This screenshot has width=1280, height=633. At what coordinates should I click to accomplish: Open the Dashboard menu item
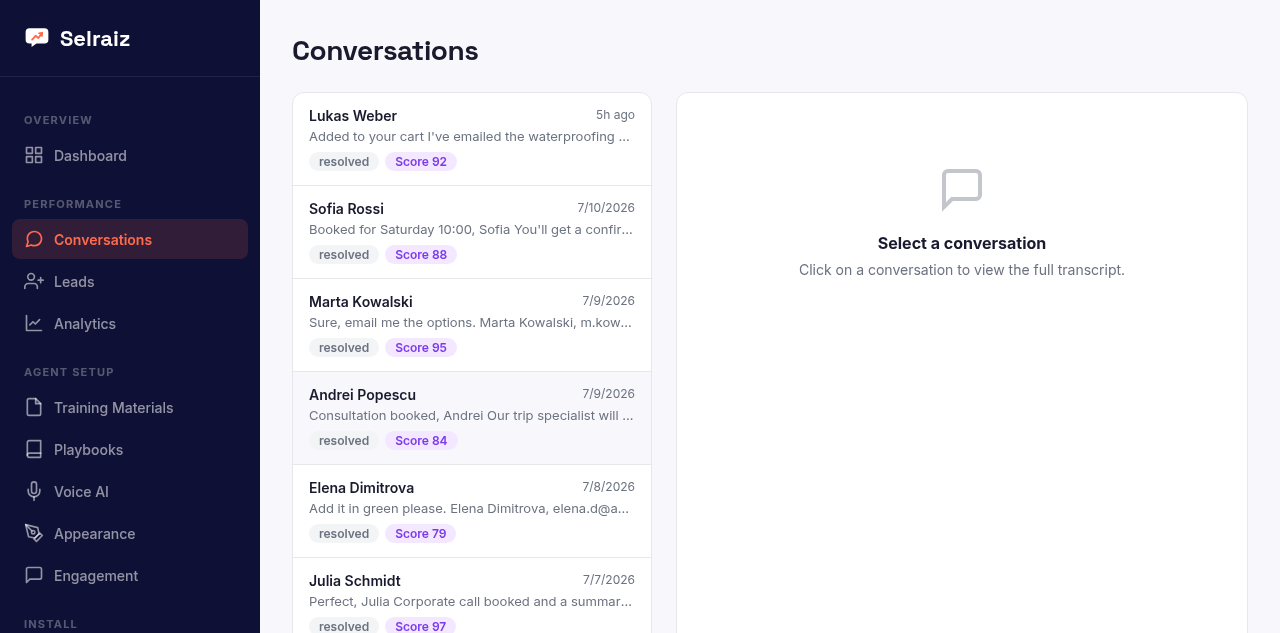click(x=130, y=155)
